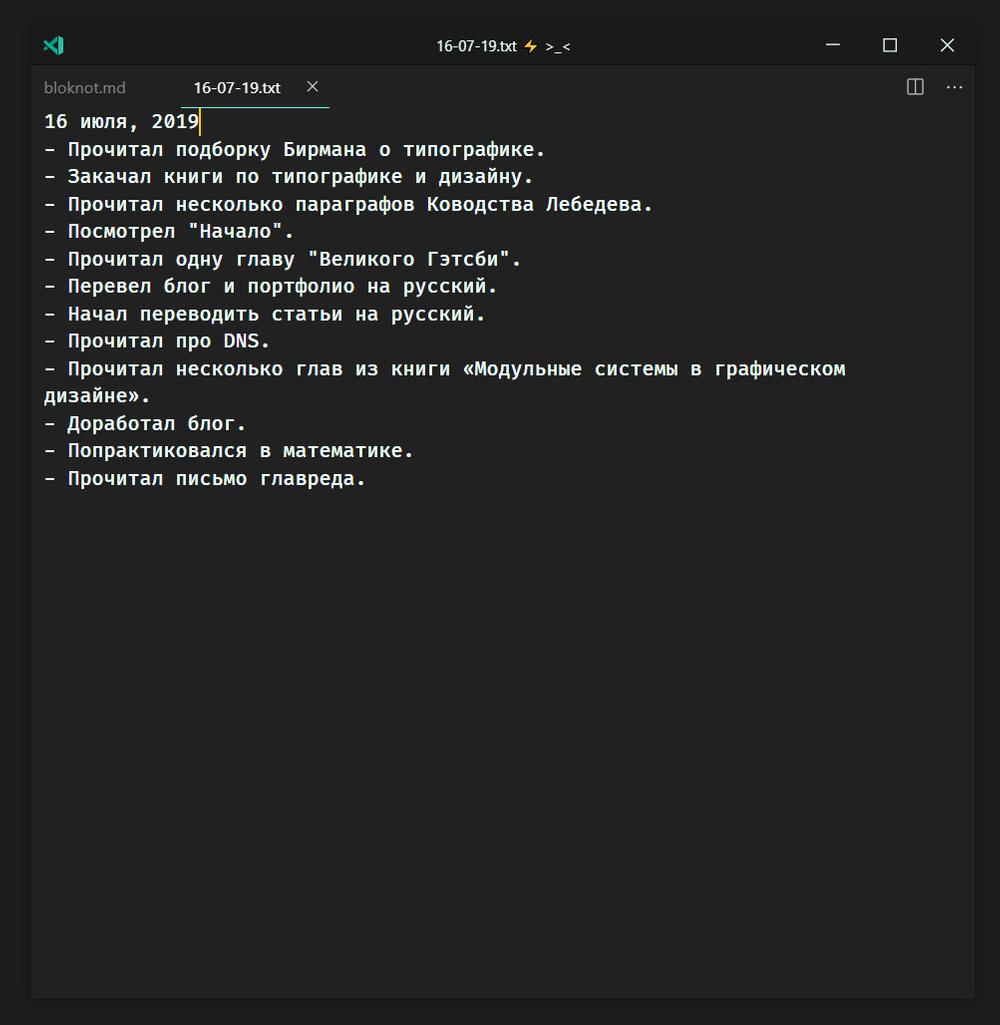Minimize the VS Code window
The height and width of the screenshot is (1025, 1000).
click(x=832, y=45)
